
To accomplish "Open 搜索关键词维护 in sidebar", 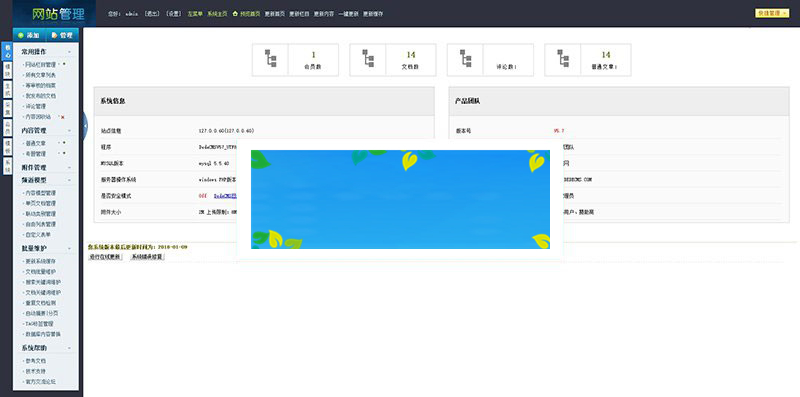I will pos(43,282).
